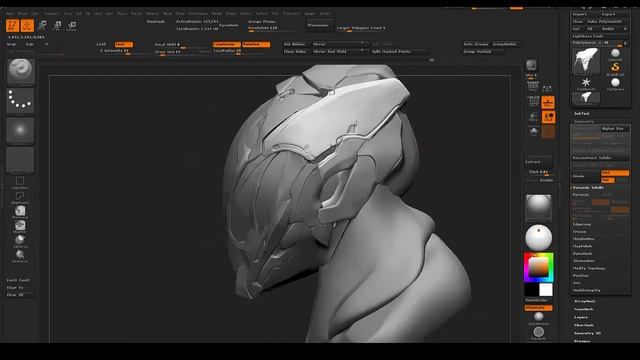Open the stroke type dots thumbnail

tap(20, 100)
